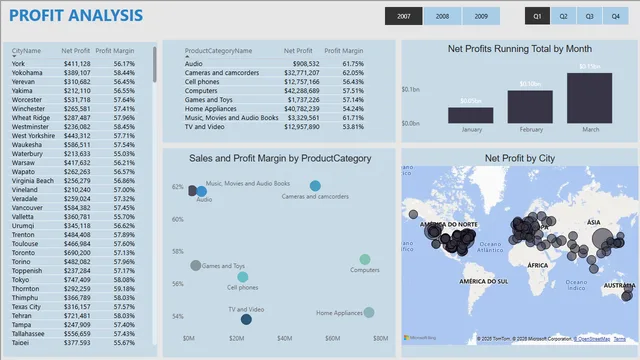Select the 2008 year slicer
Screen dimensions: 640x360
(x=442, y=16)
